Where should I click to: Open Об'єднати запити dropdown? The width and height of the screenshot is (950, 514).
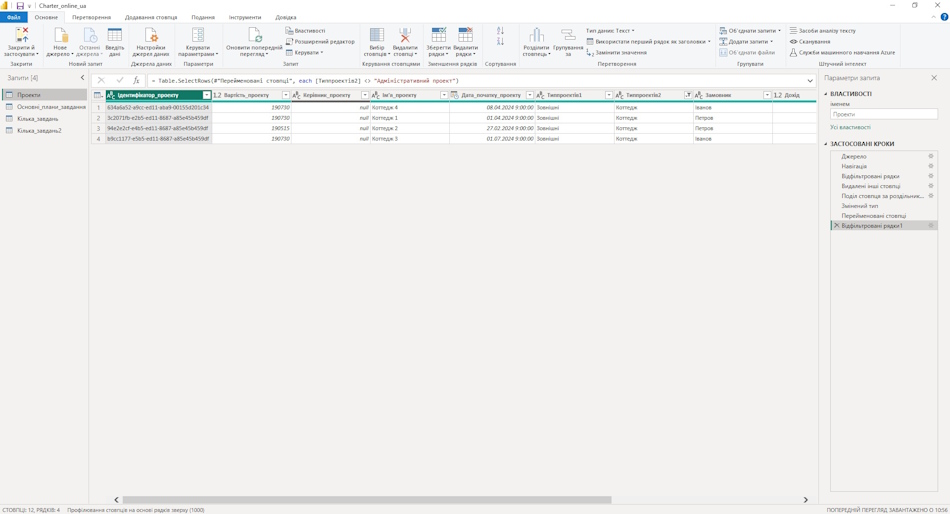click(x=750, y=30)
